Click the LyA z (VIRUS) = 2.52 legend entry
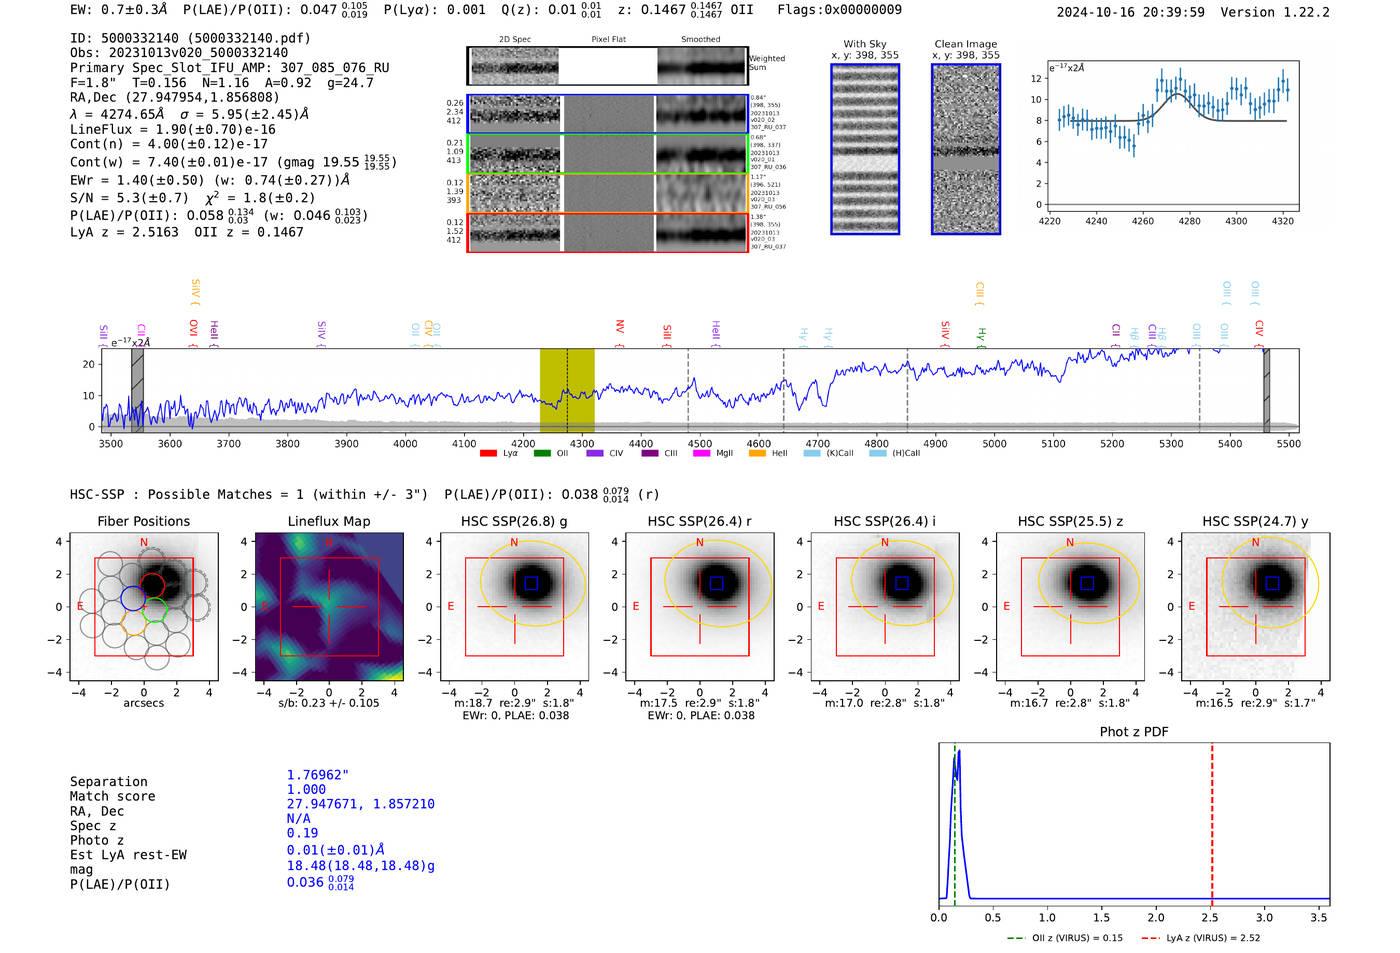 click(x=1200, y=938)
